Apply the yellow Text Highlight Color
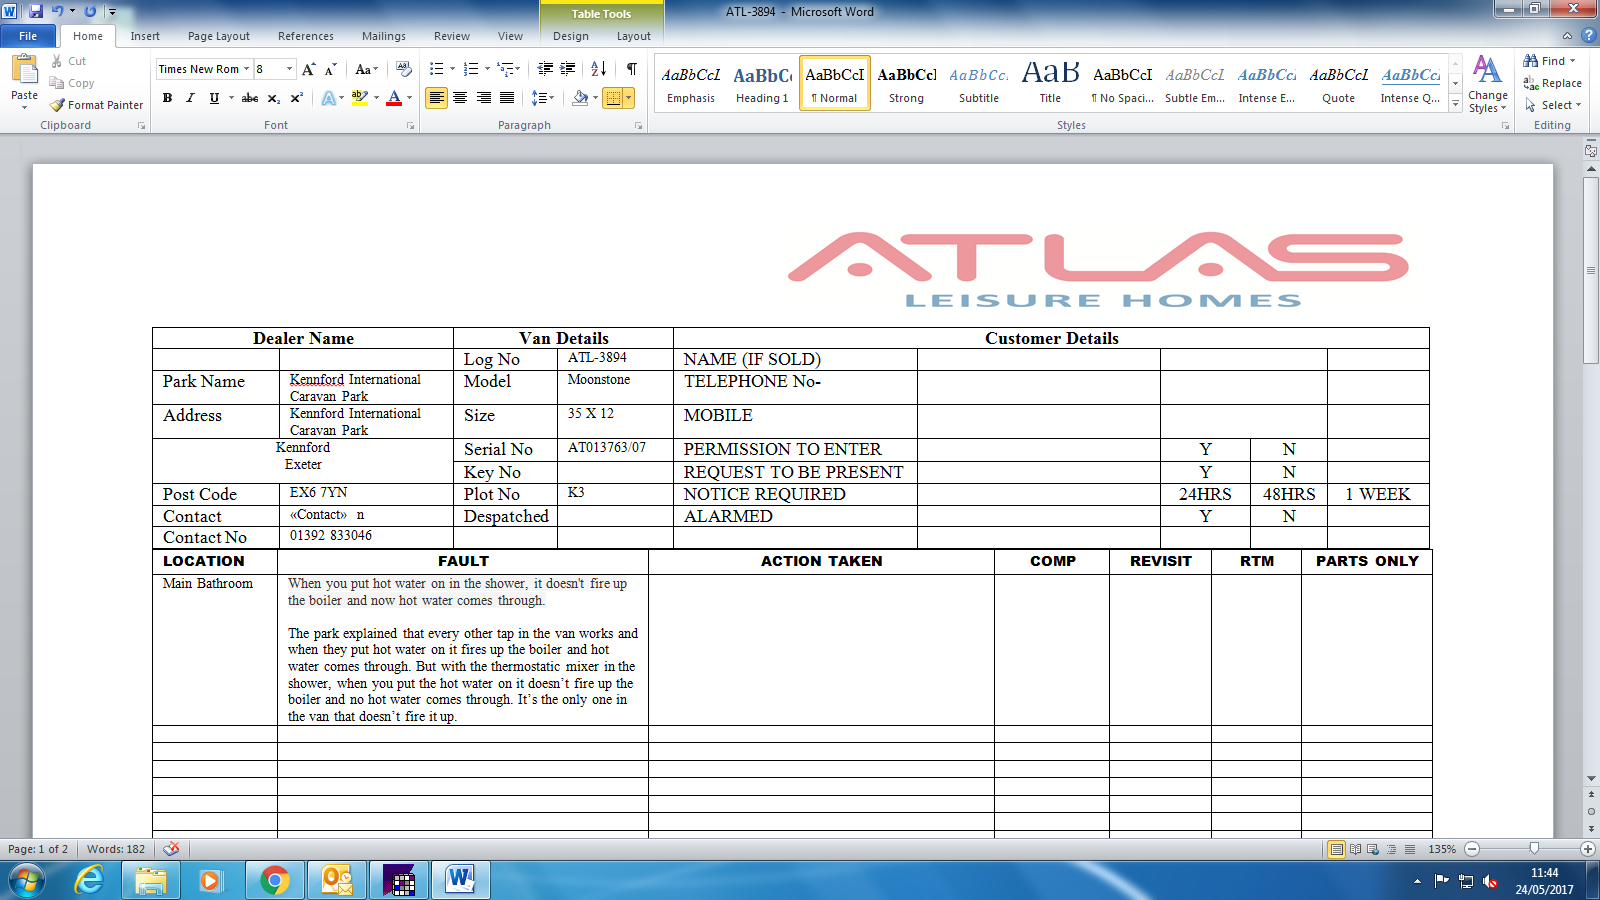 pos(359,98)
